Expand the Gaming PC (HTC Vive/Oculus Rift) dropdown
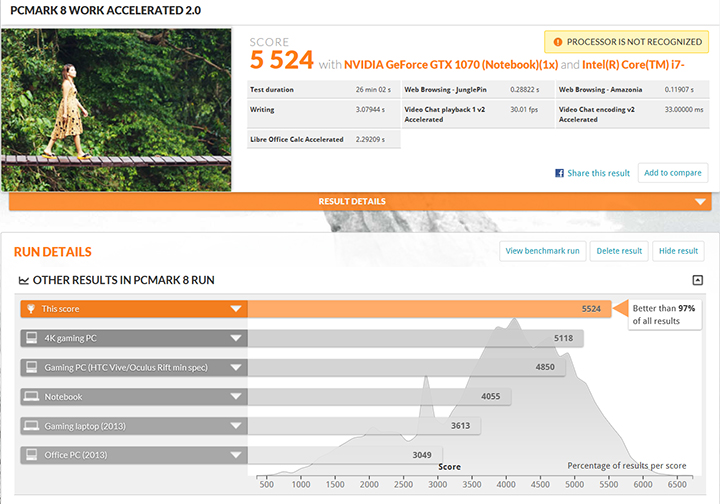The image size is (720, 504). pyautogui.click(x=236, y=368)
